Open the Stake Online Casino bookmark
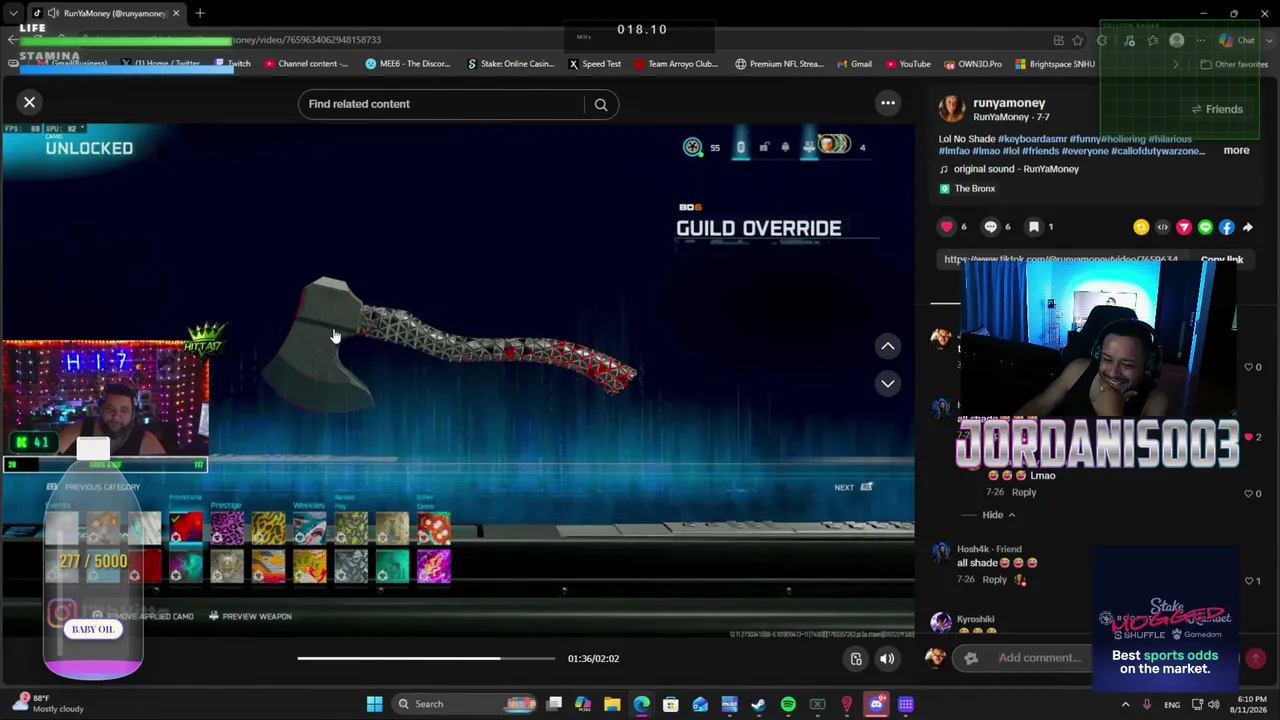Image resolution: width=1280 pixels, height=720 pixels. 511,64
